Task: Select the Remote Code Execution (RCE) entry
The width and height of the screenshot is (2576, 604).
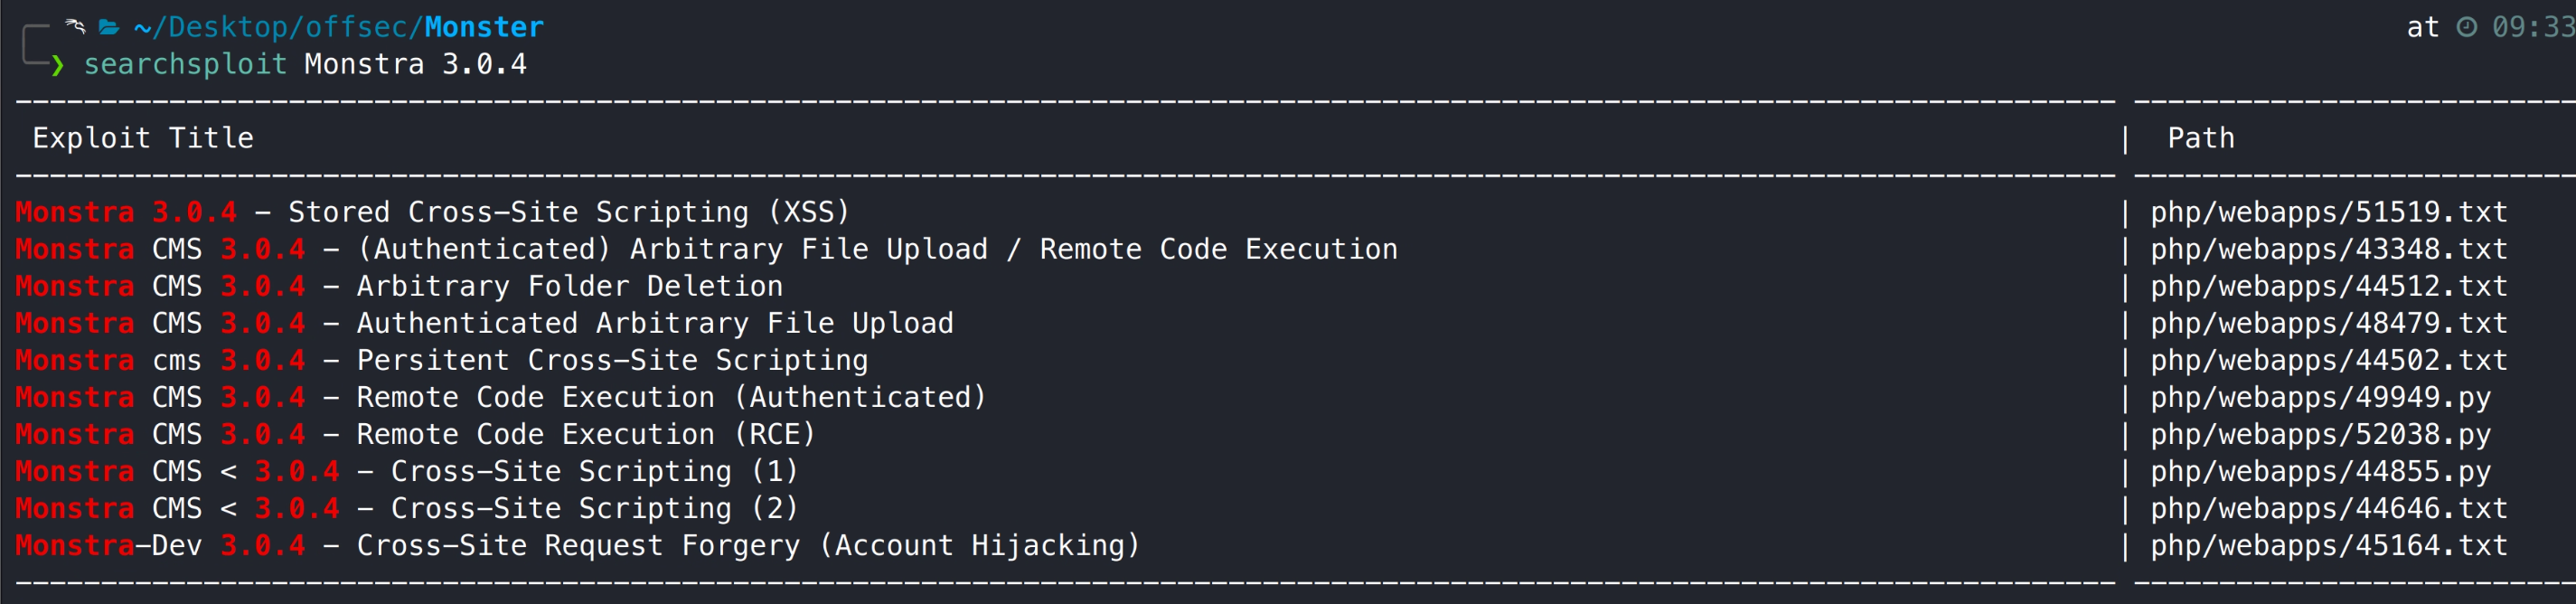Action: coord(585,435)
